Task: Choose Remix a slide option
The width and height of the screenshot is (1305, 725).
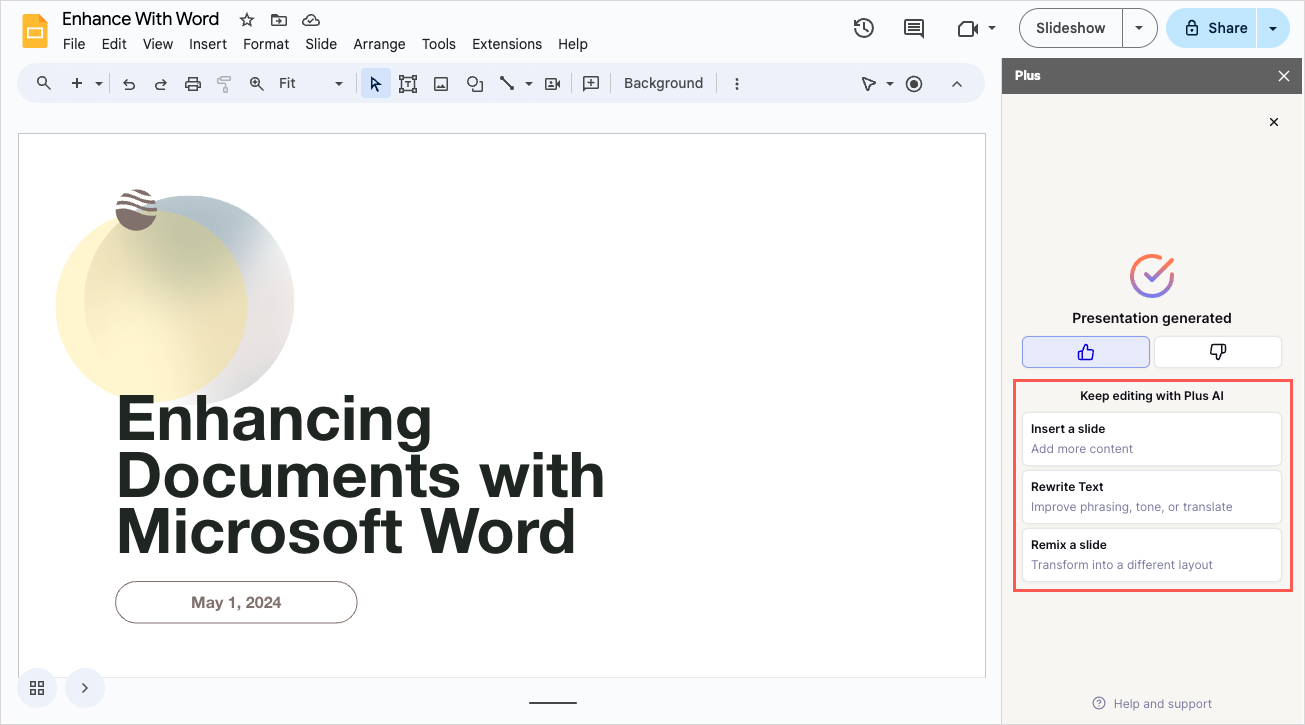Action: (1151, 555)
